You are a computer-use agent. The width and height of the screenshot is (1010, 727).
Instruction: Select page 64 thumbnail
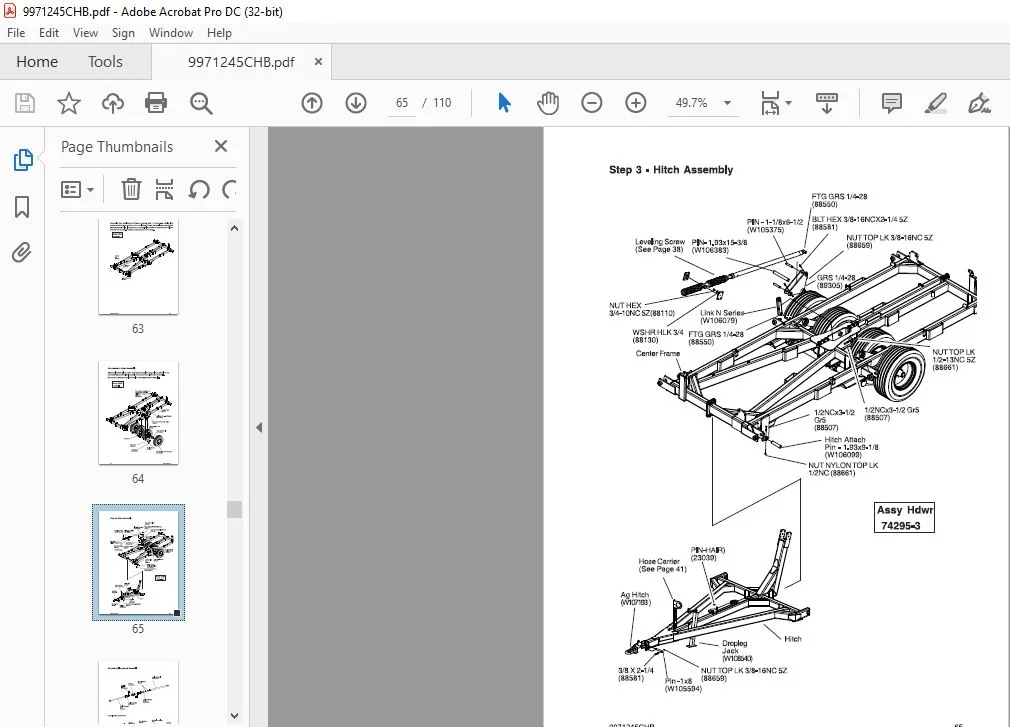pyautogui.click(x=138, y=413)
